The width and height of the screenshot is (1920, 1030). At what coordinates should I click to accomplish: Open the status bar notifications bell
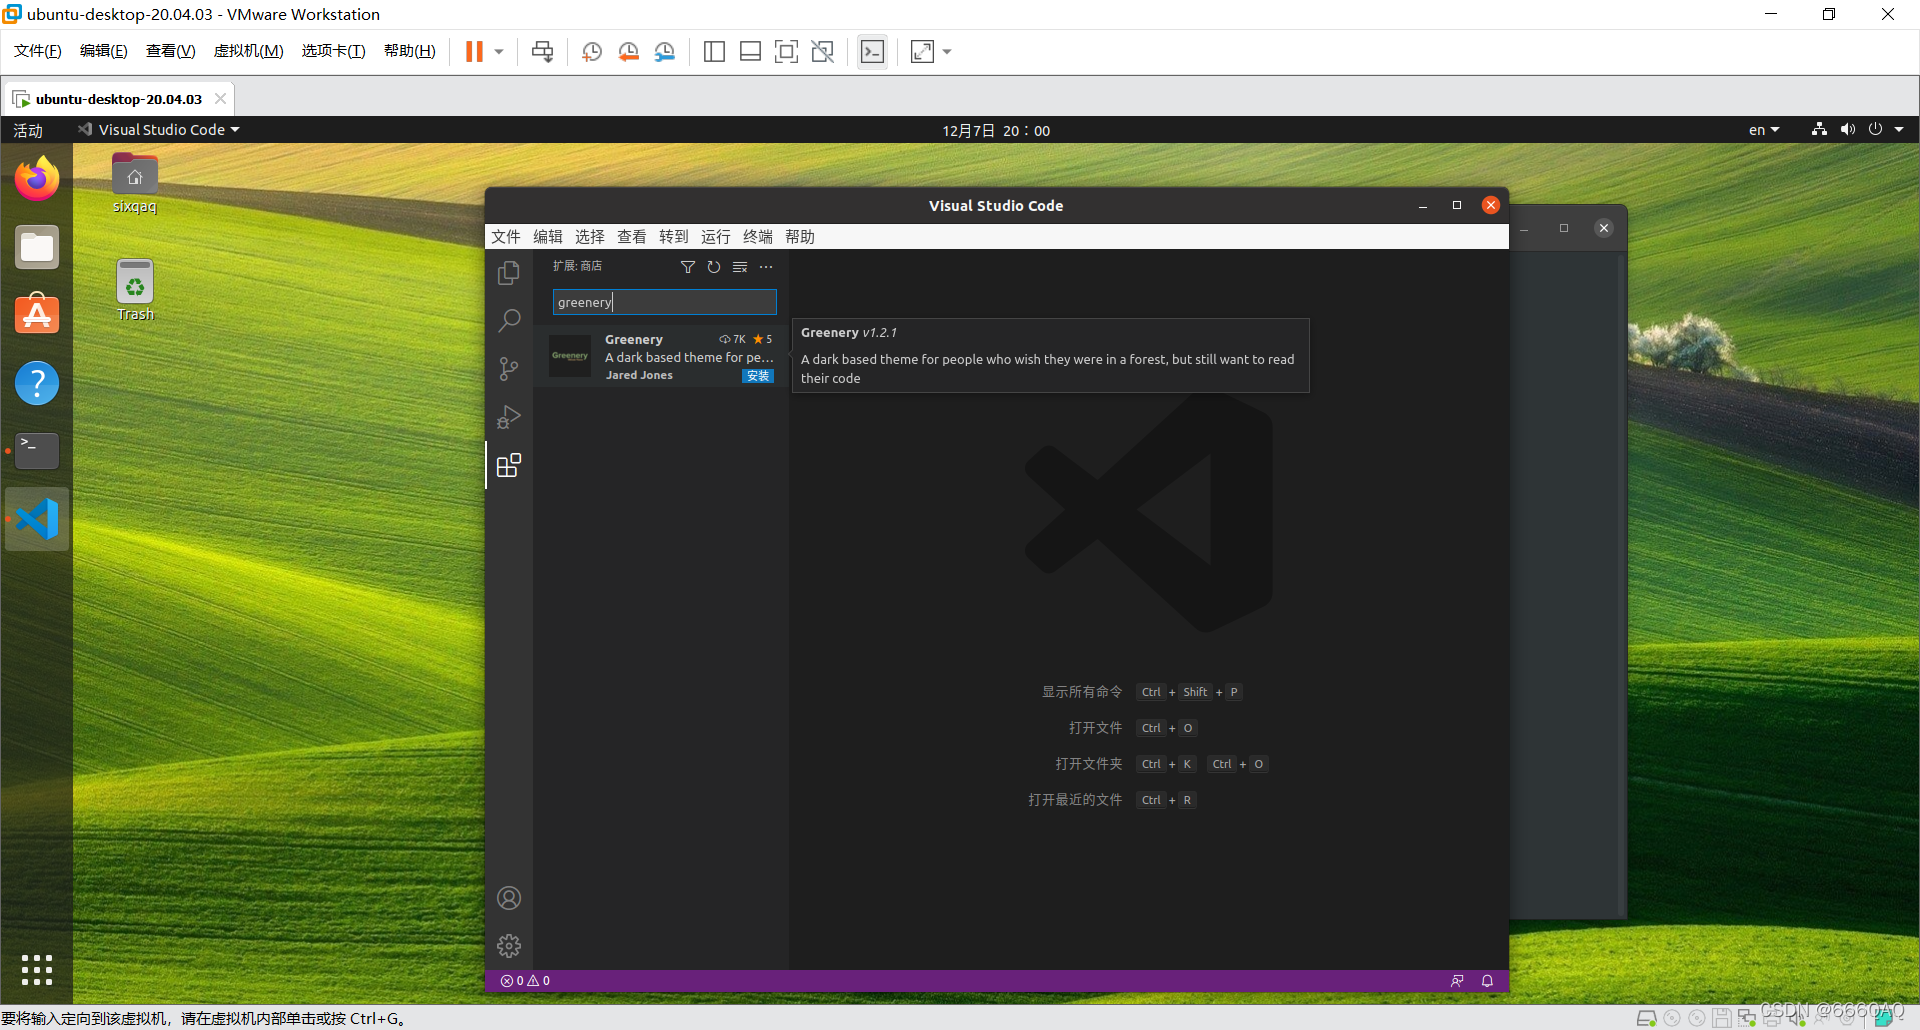(x=1487, y=981)
